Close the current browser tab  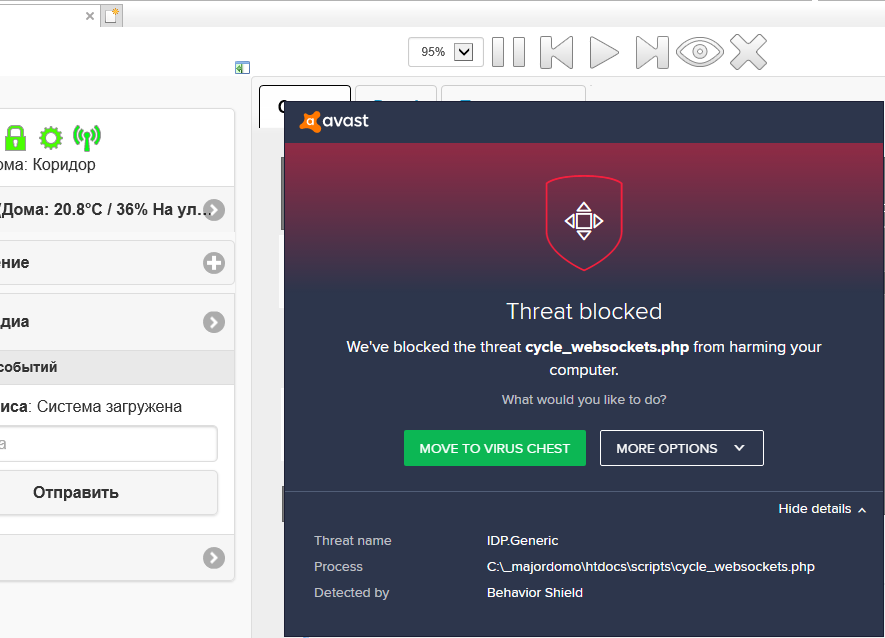(90, 16)
